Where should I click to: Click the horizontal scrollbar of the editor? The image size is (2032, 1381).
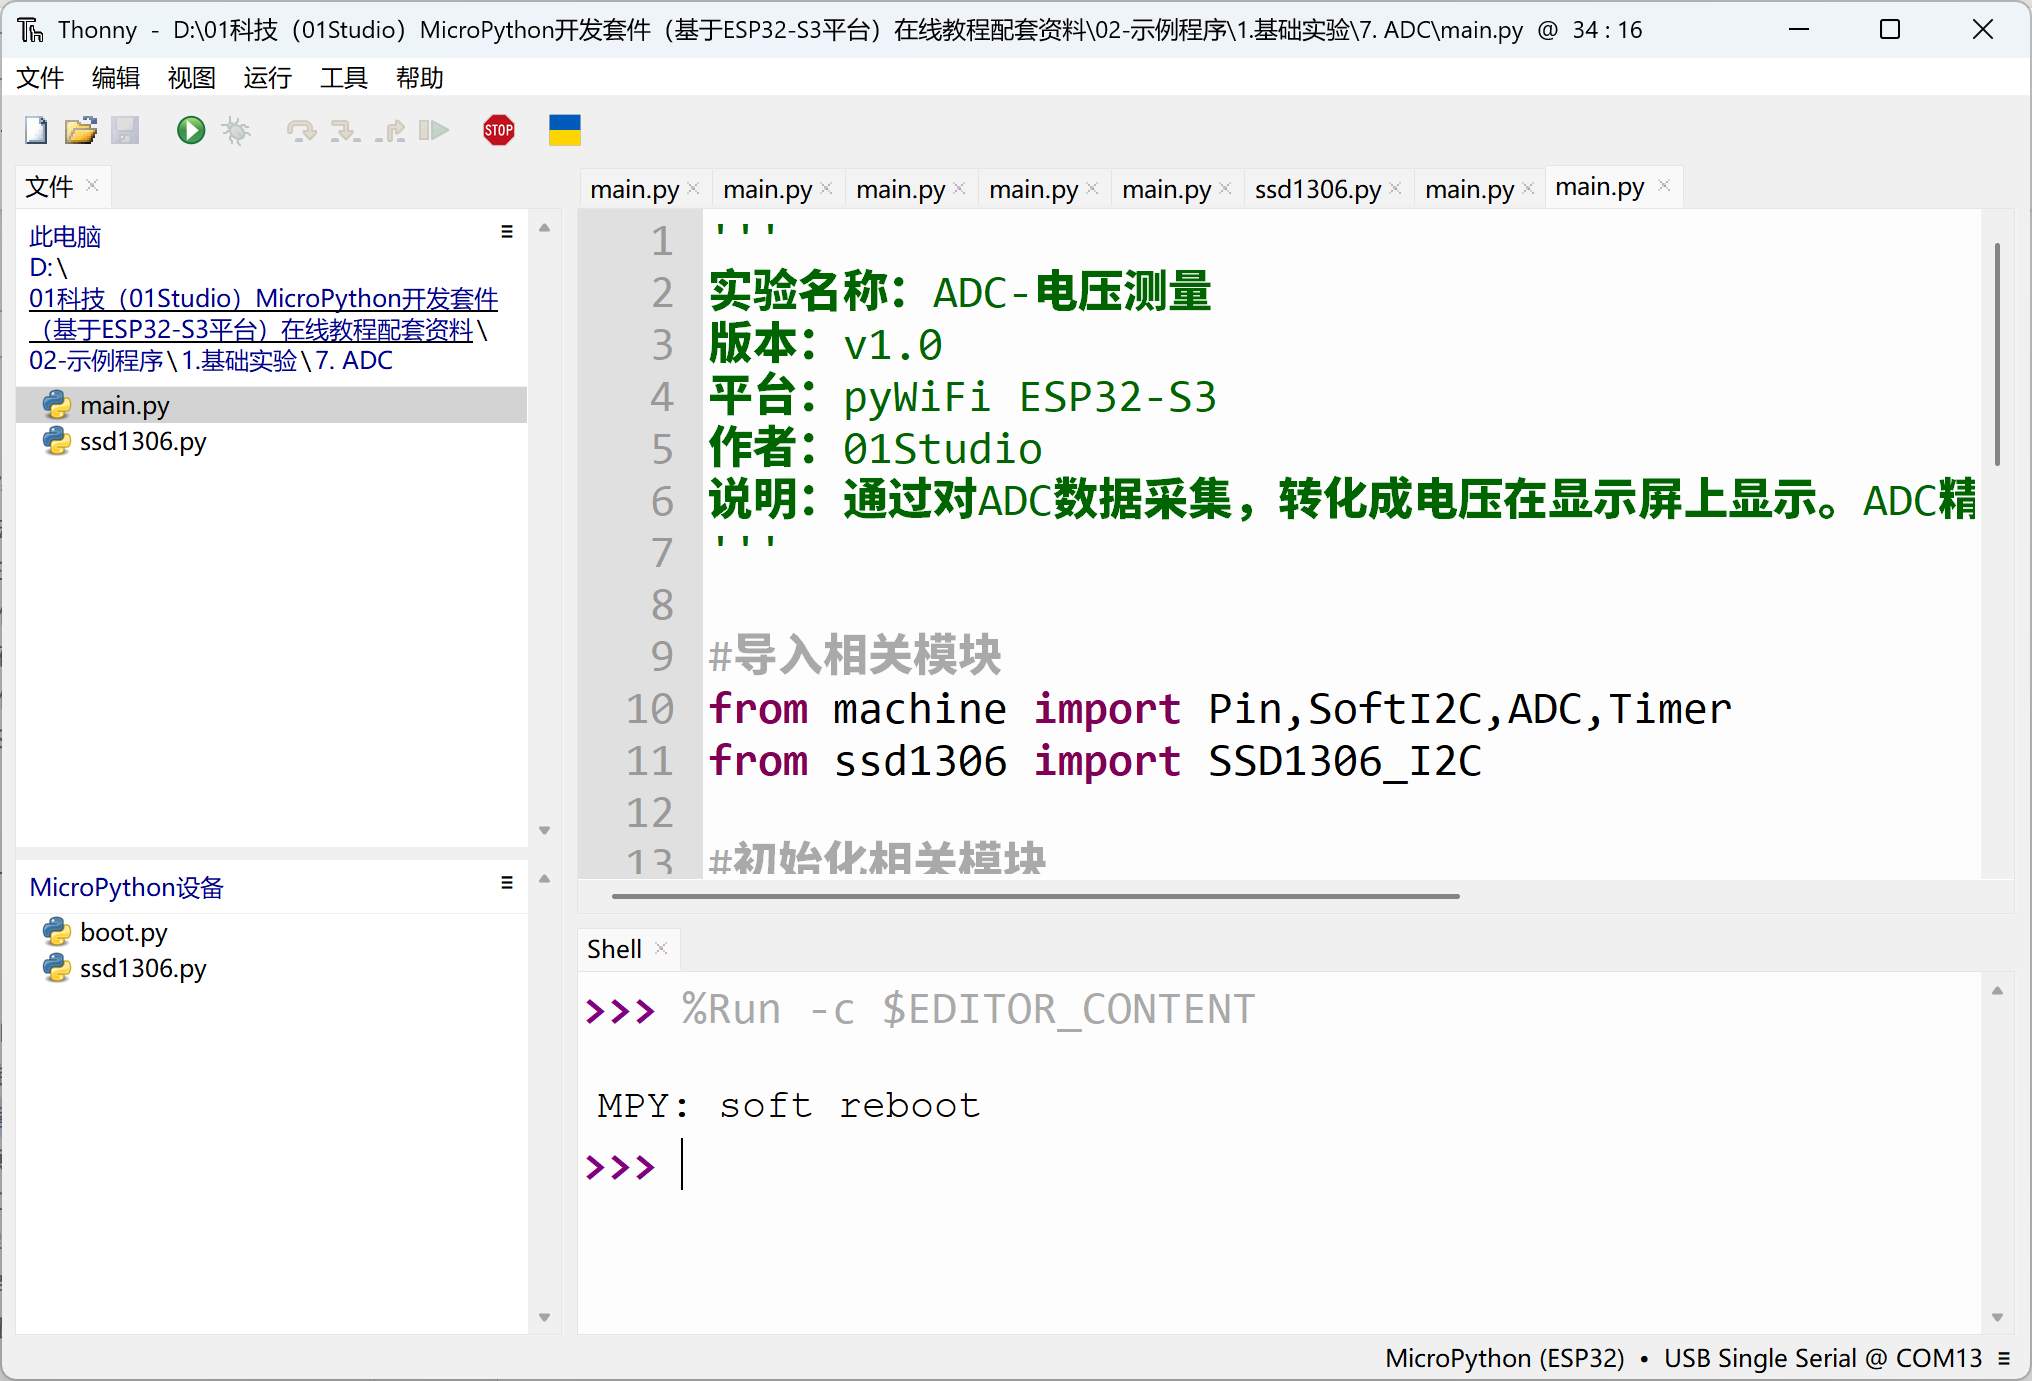(1035, 896)
